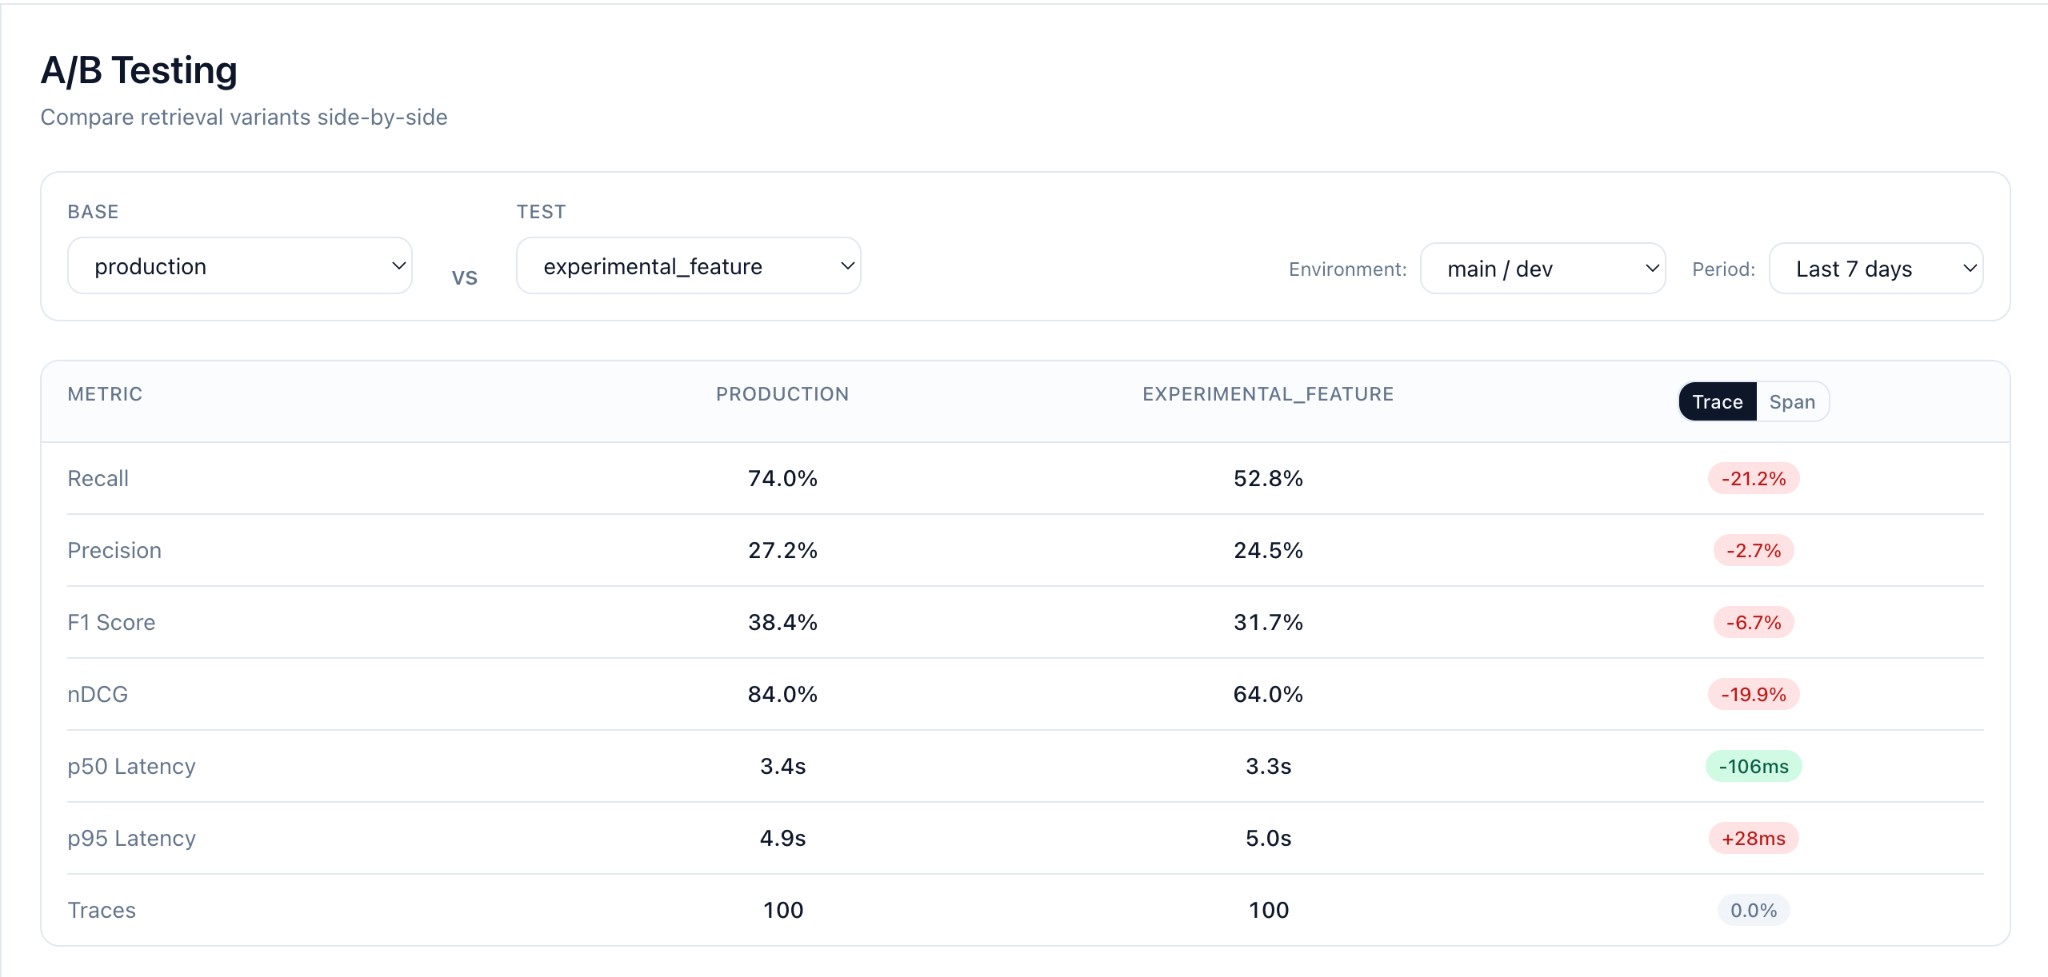Change the Period from Last 7 days

click(x=1875, y=268)
